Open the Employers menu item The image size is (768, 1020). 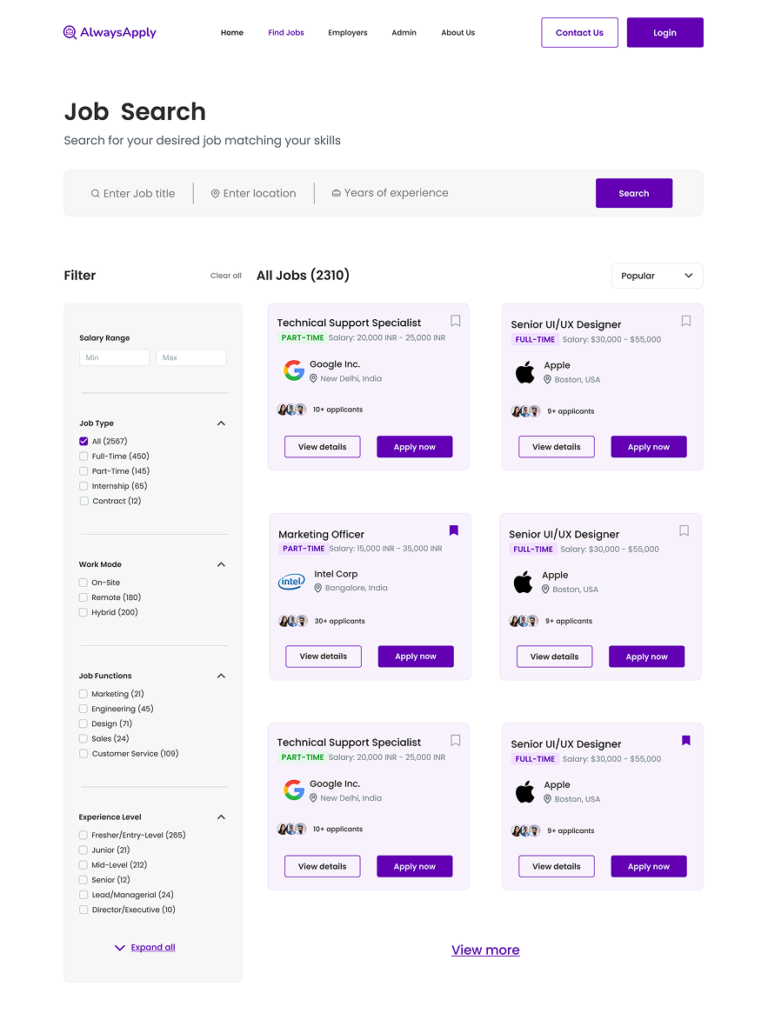pos(347,33)
